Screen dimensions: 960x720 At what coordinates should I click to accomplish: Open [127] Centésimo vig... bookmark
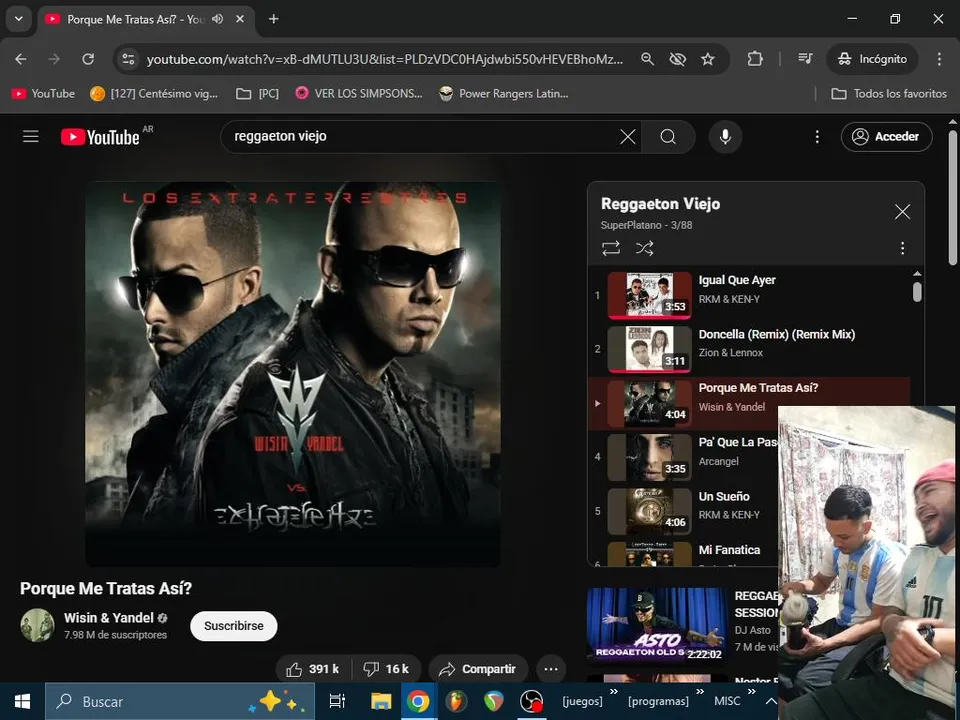154,94
